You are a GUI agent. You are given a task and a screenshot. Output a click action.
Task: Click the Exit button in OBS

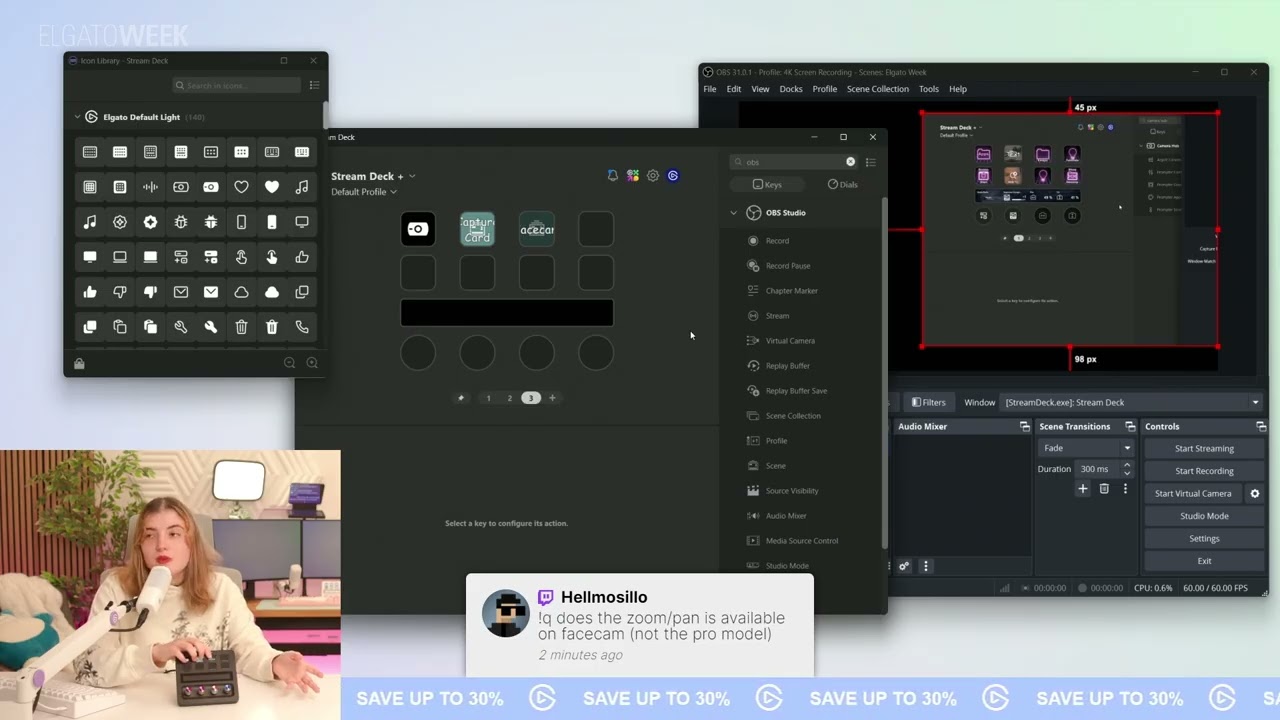pos(1204,561)
